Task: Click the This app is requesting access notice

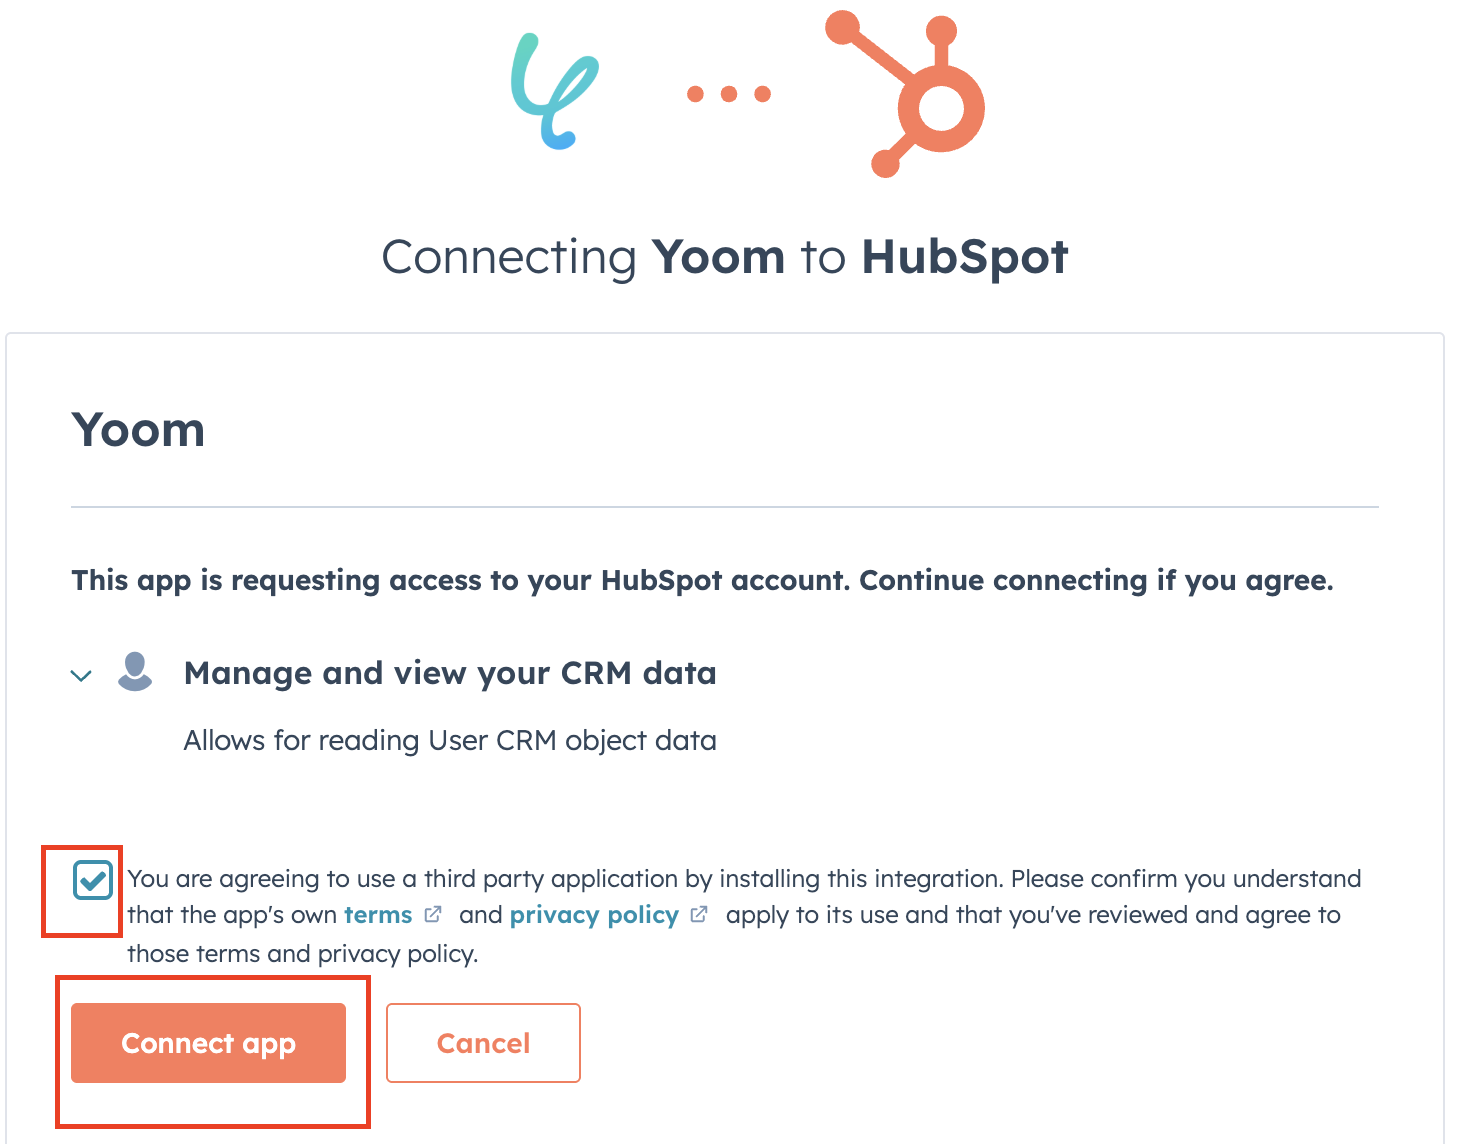Action: pos(702,581)
